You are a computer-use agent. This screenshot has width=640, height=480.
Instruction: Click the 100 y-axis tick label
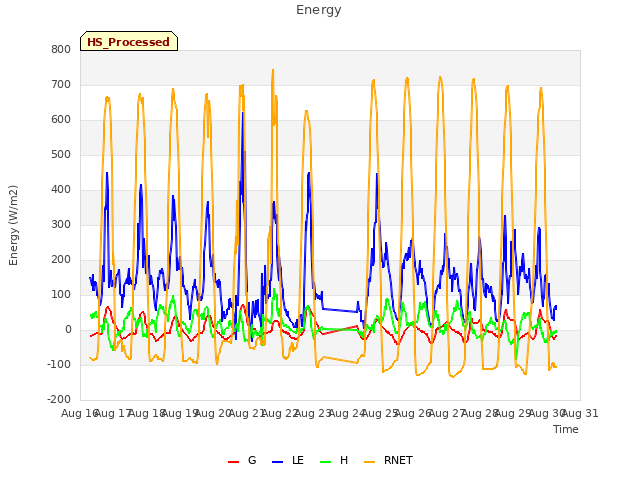pyautogui.click(x=61, y=295)
